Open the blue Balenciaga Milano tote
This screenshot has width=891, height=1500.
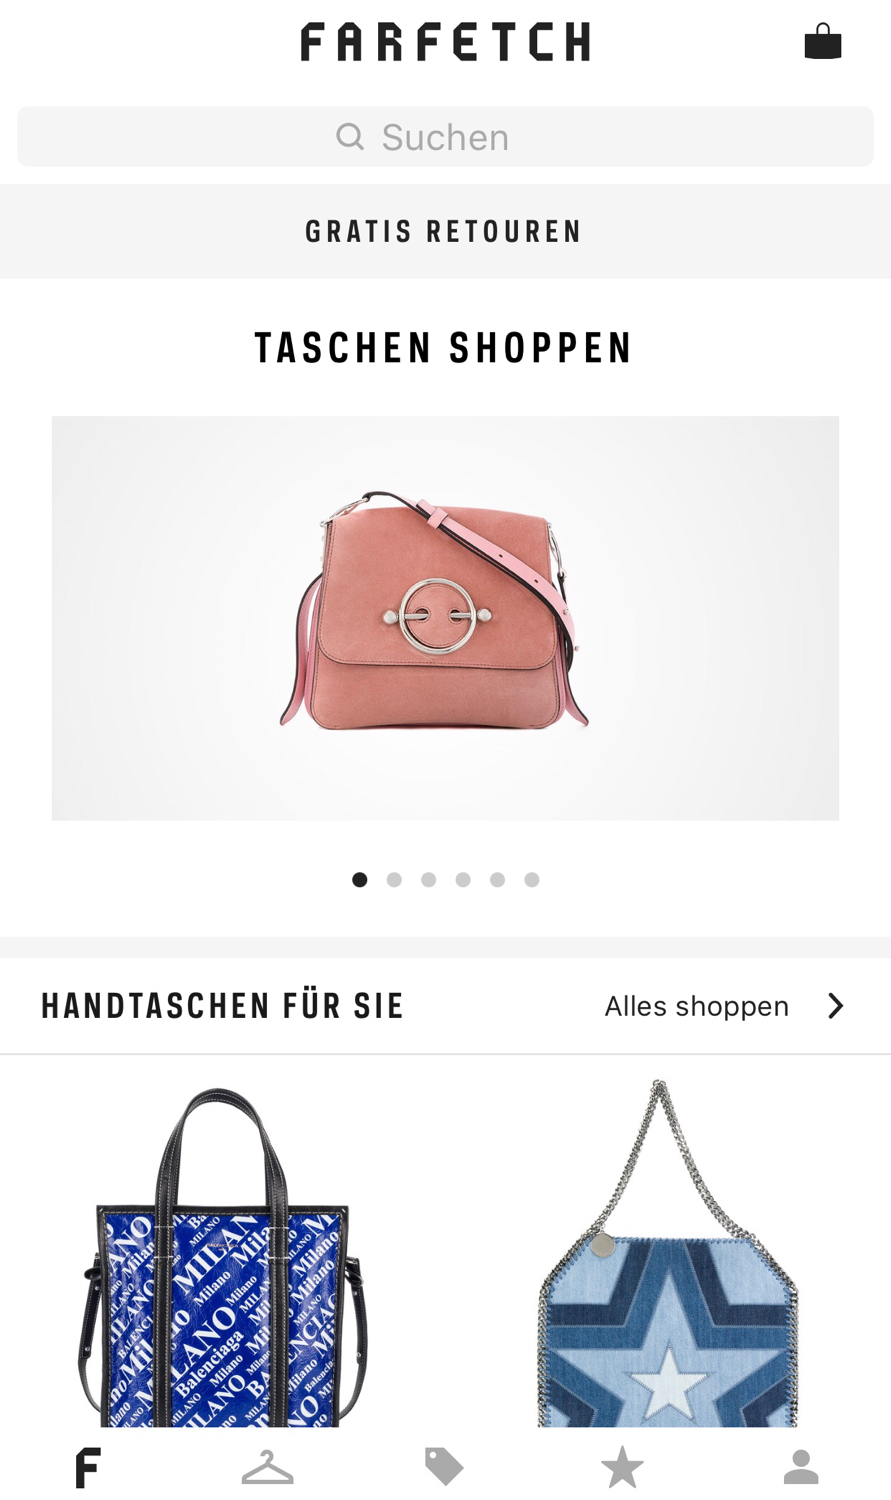[223, 1257]
